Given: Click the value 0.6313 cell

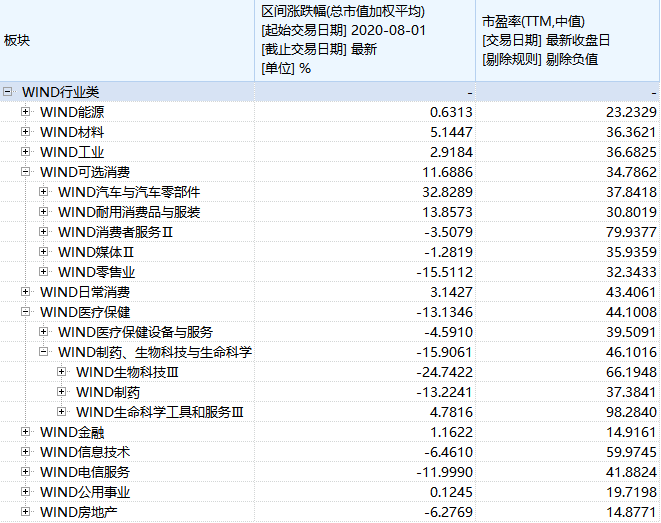Looking at the screenshot, I should [365, 112].
